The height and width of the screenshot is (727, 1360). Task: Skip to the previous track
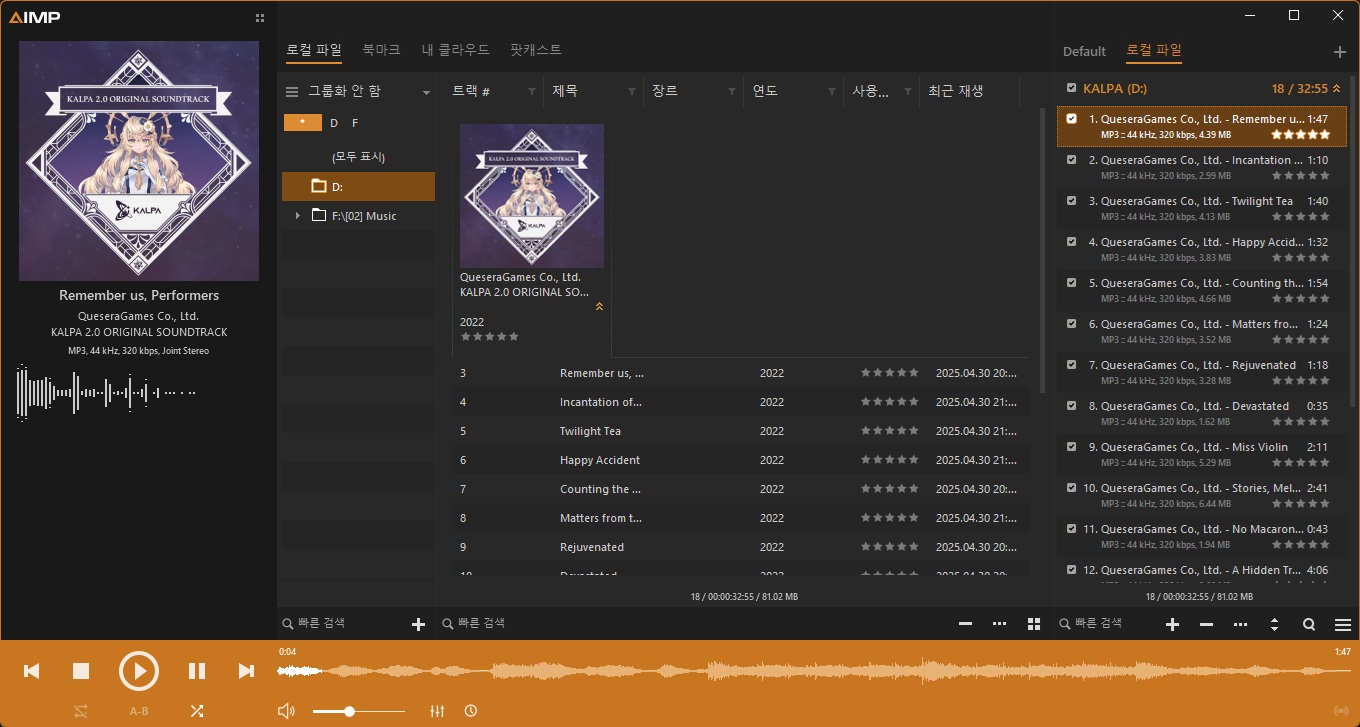(x=31, y=671)
